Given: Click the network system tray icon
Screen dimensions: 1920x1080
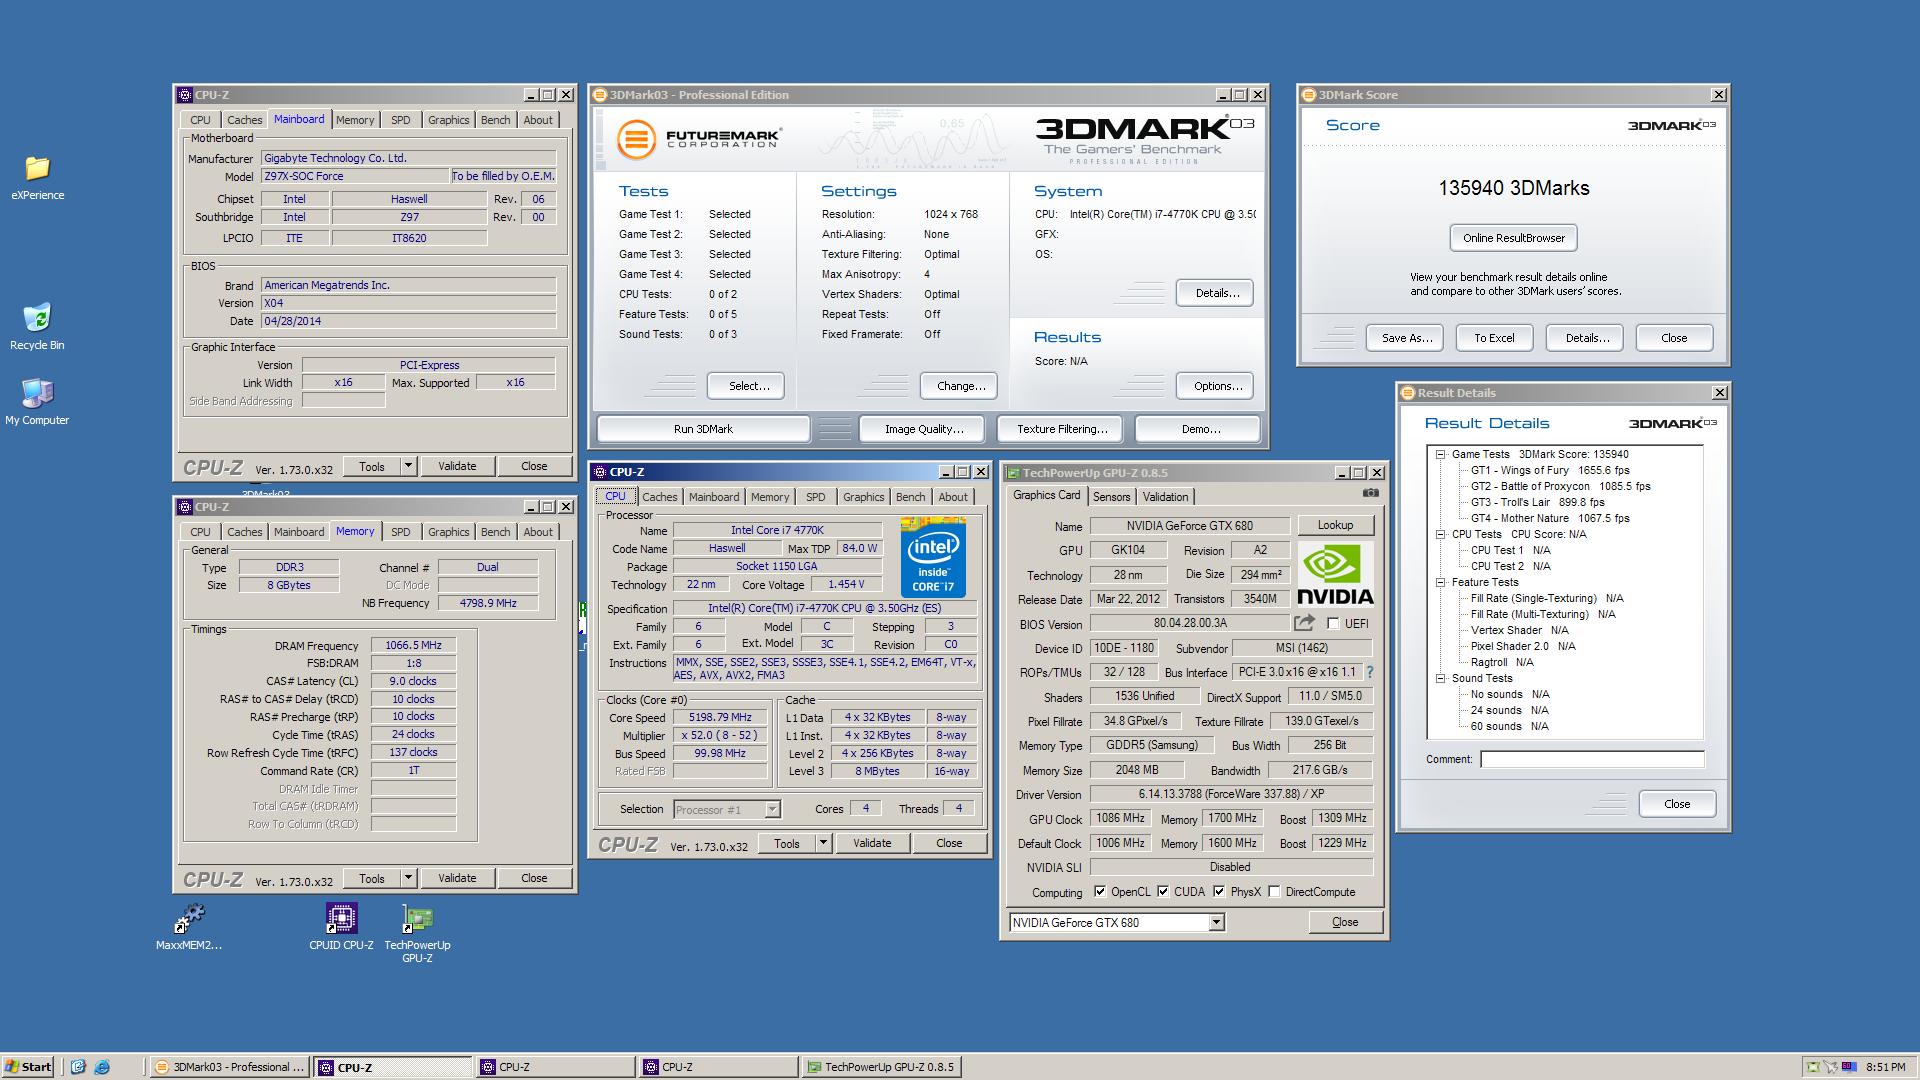Looking at the screenshot, I should tap(1830, 1067).
